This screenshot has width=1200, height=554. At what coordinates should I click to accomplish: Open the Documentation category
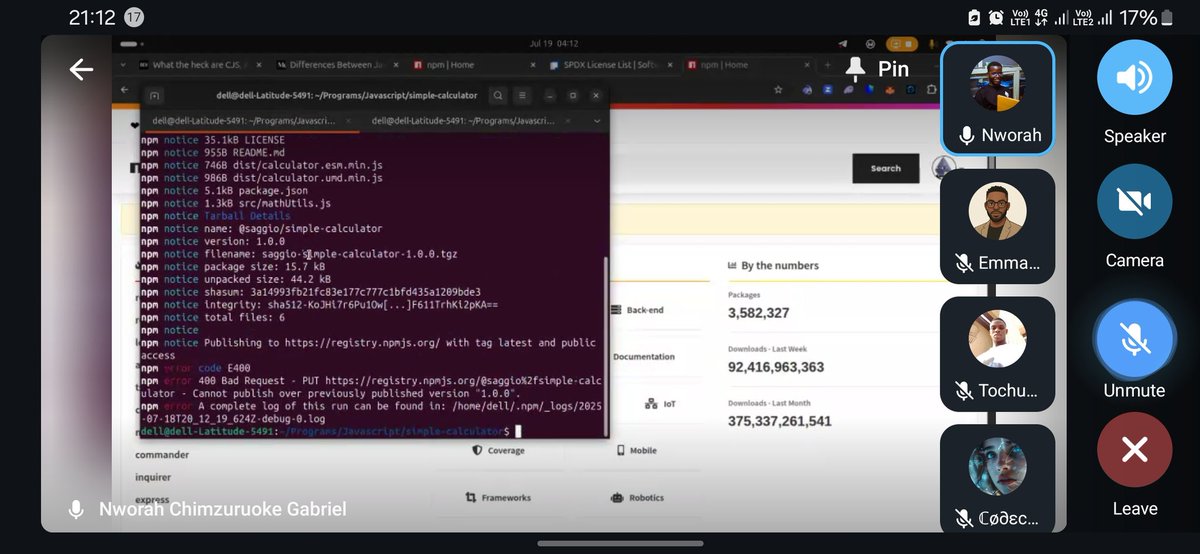click(643, 356)
